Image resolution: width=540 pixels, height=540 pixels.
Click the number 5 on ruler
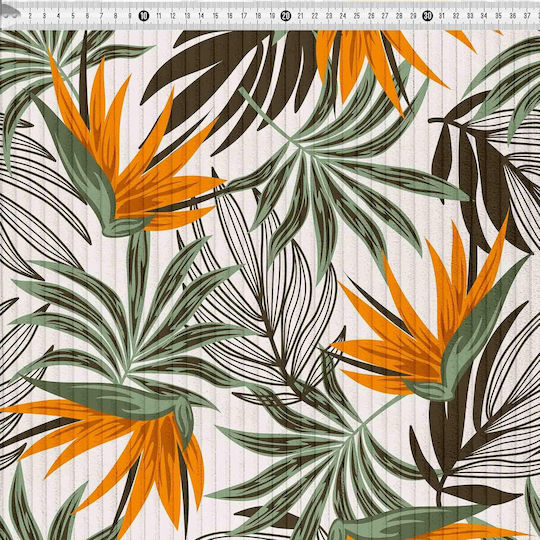coord(73,16)
